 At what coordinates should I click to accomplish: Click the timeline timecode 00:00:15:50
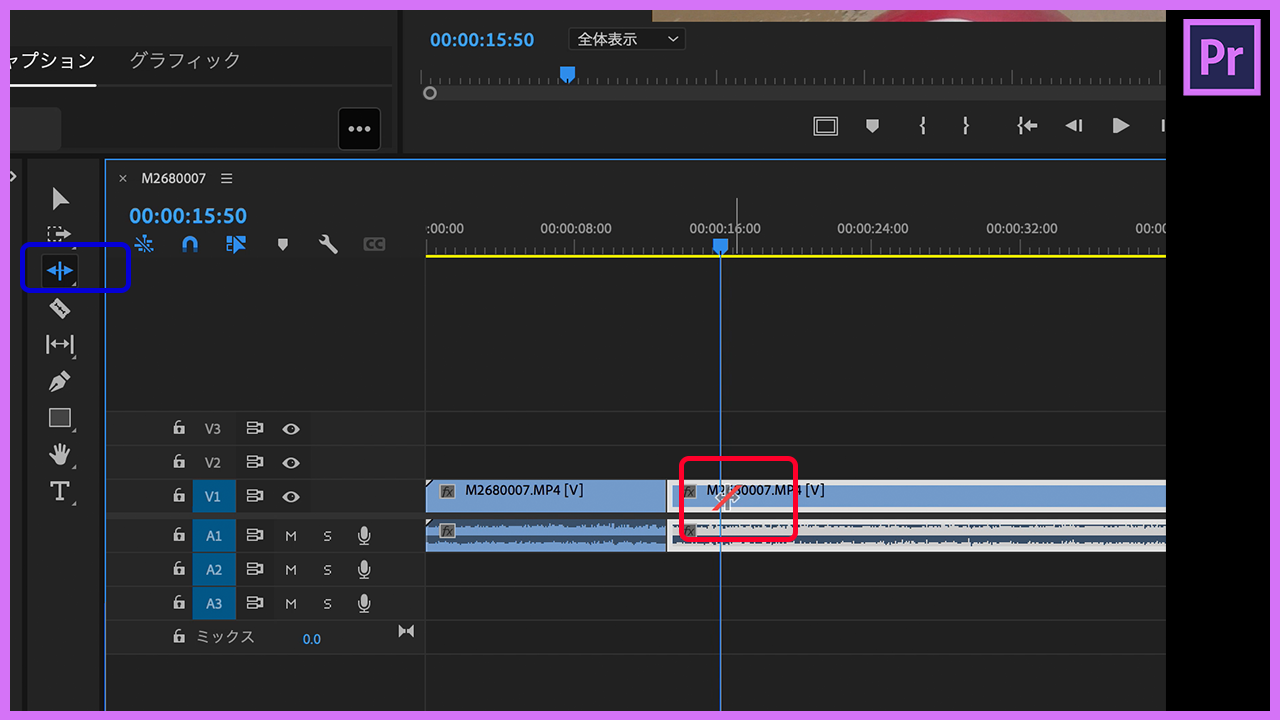pyautogui.click(x=188, y=215)
